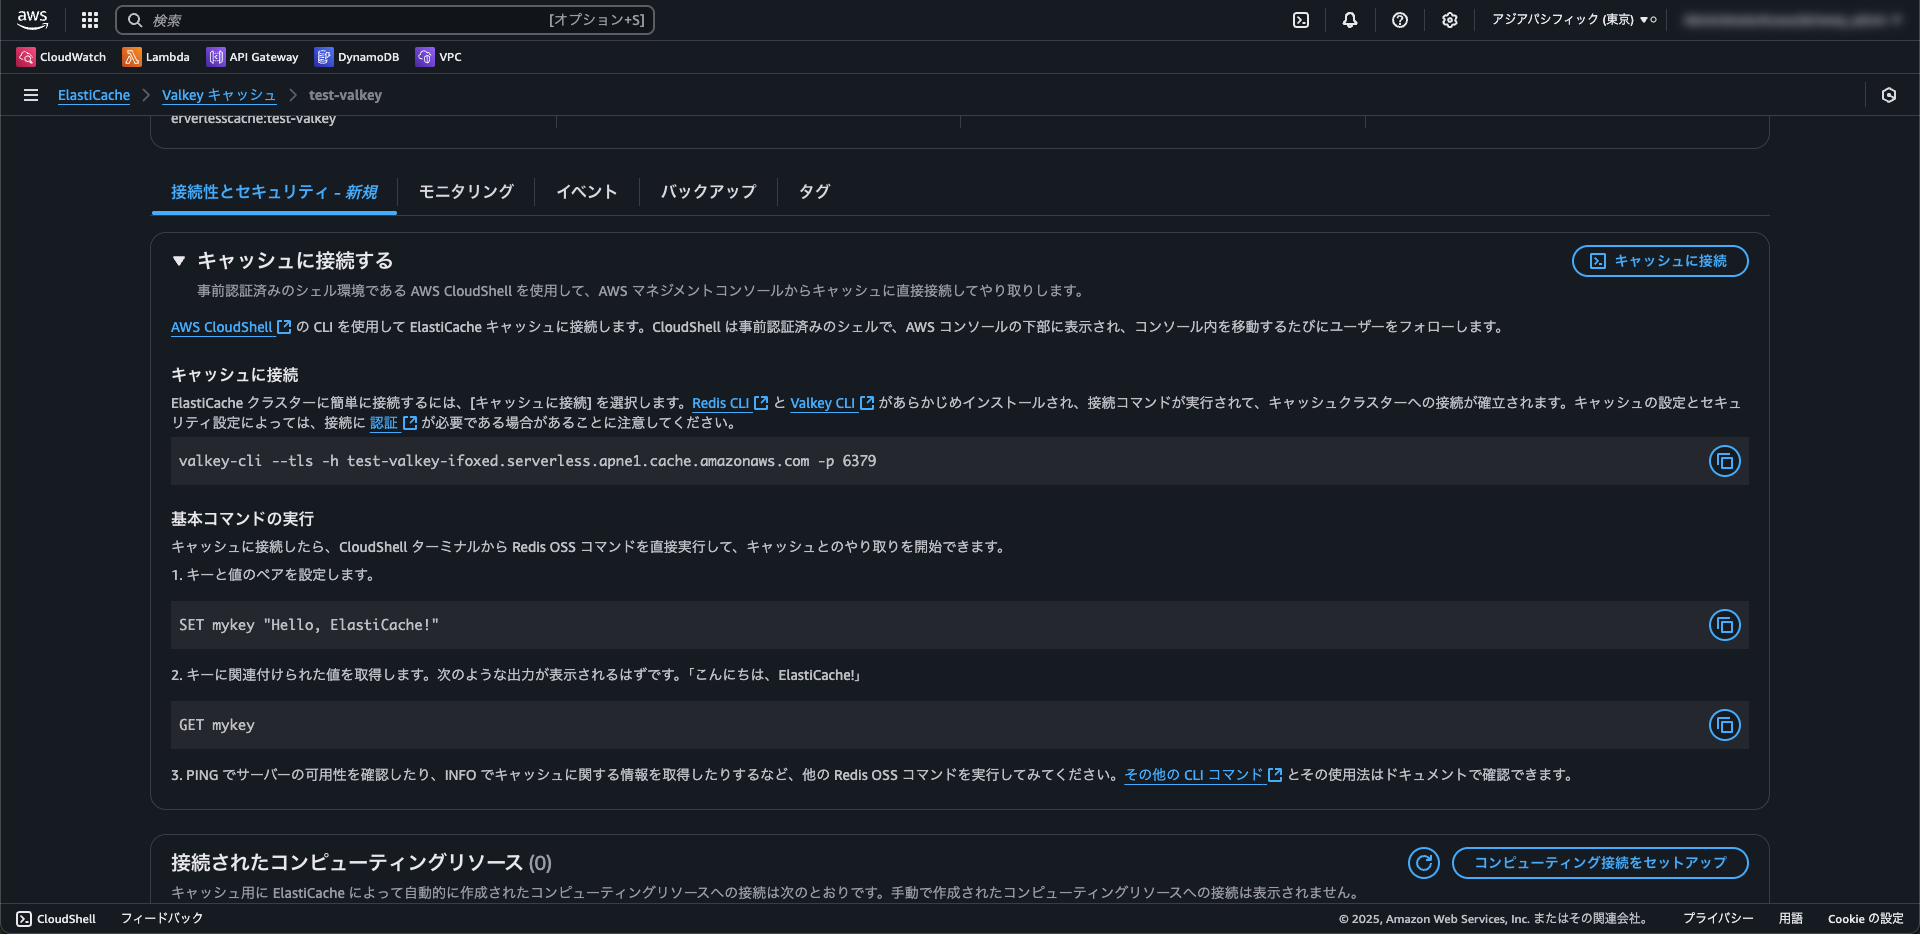Copy the GET mykey command
The height and width of the screenshot is (934, 1920).
tap(1724, 725)
